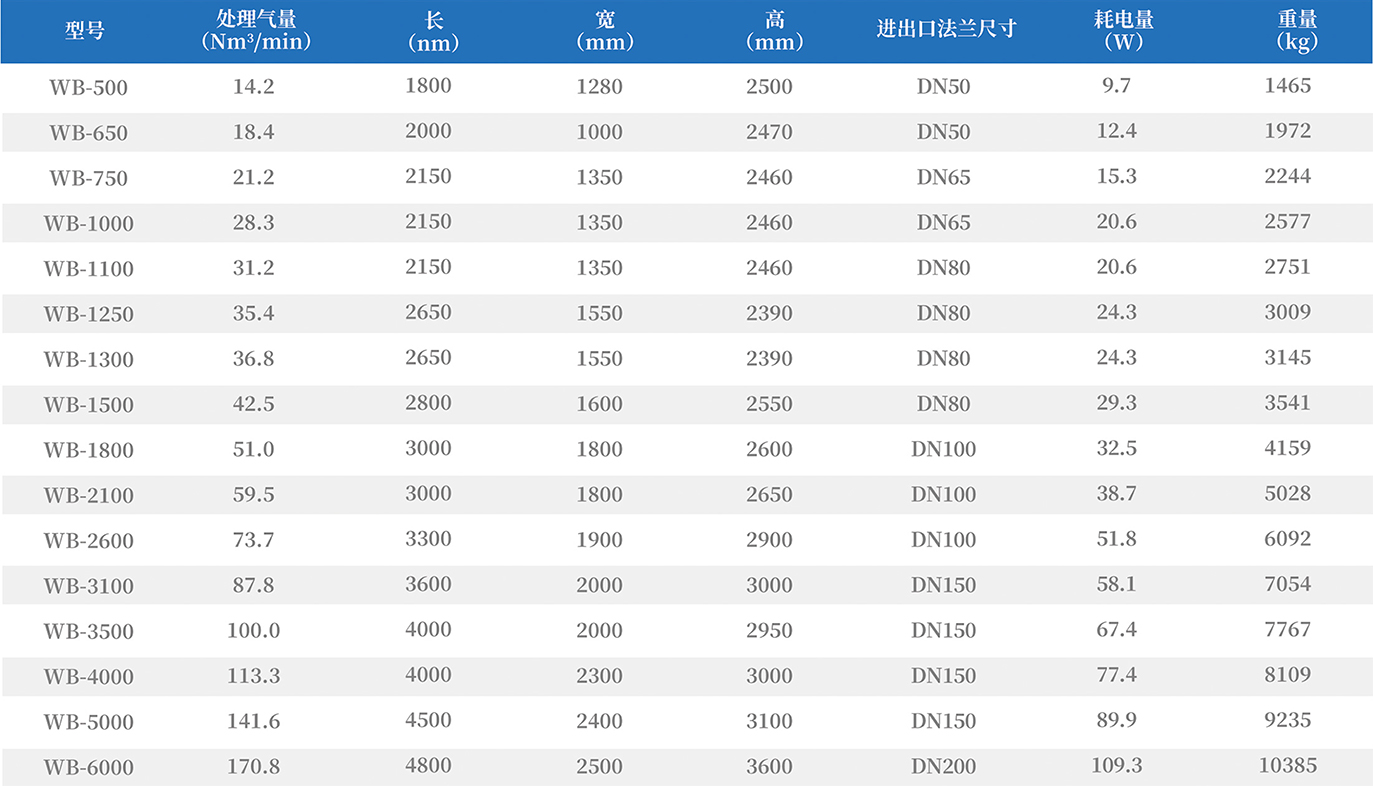Viewport: 1373px width, 786px height.
Task: Select the 4800 length value
Action: [428, 766]
